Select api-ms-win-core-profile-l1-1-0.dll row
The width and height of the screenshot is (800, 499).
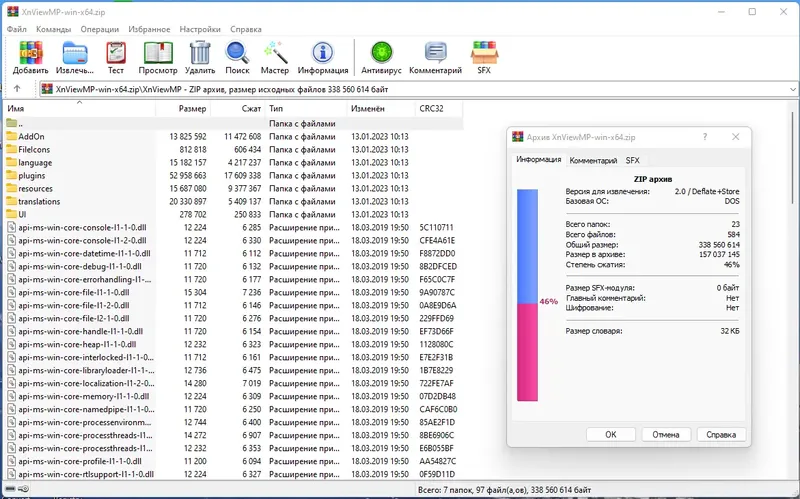point(234,461)
